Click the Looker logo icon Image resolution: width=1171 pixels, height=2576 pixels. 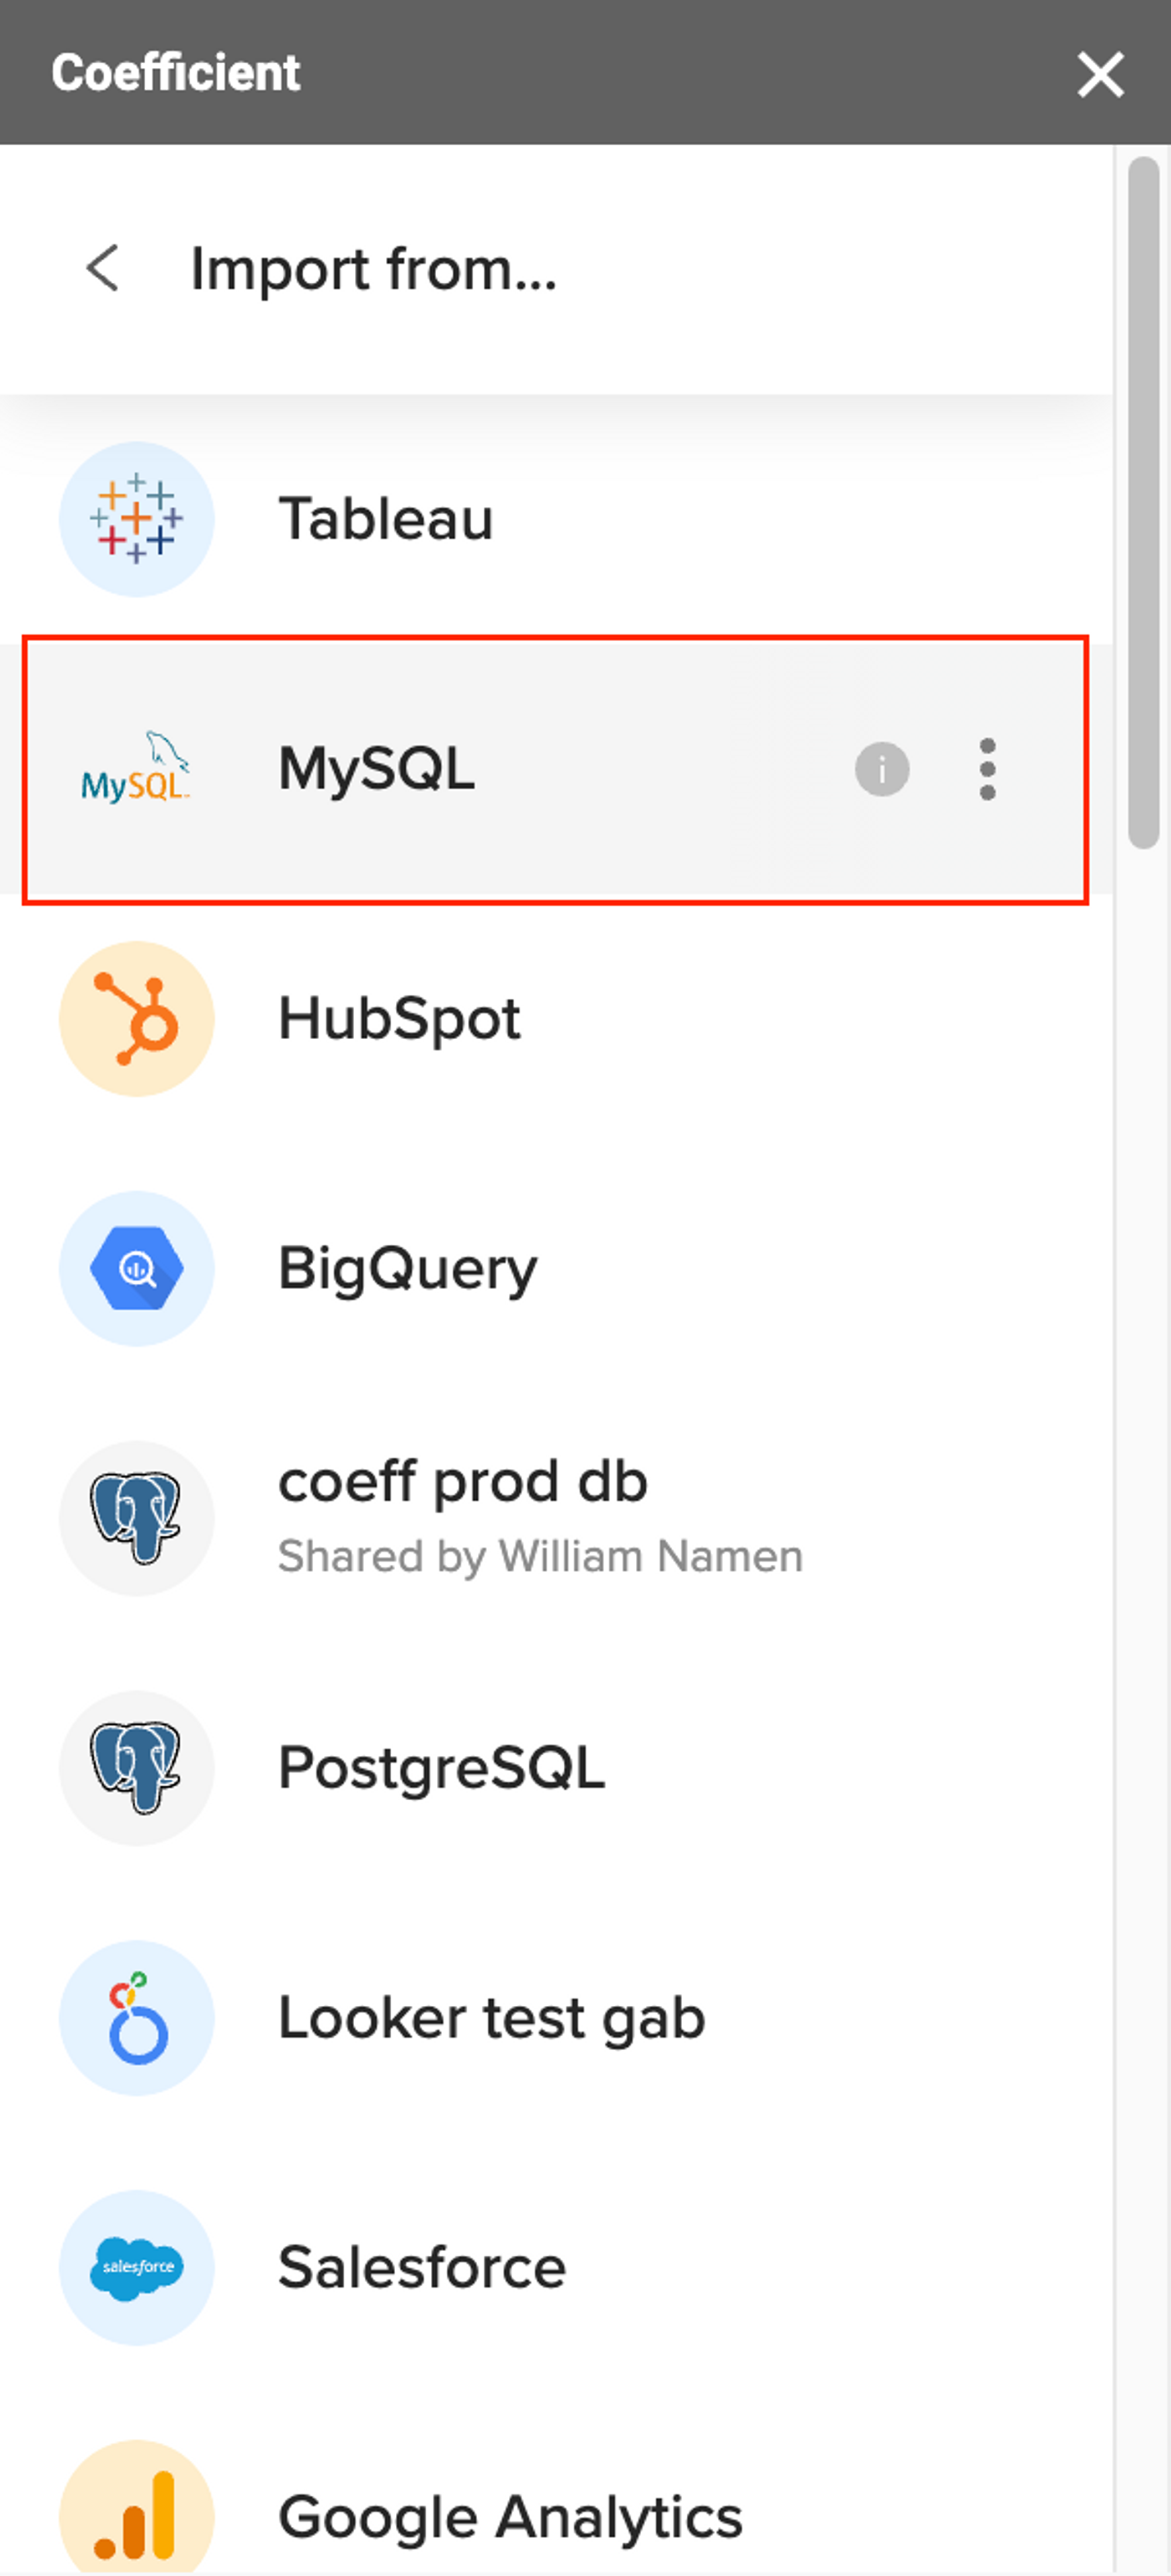coord(137,2018)
